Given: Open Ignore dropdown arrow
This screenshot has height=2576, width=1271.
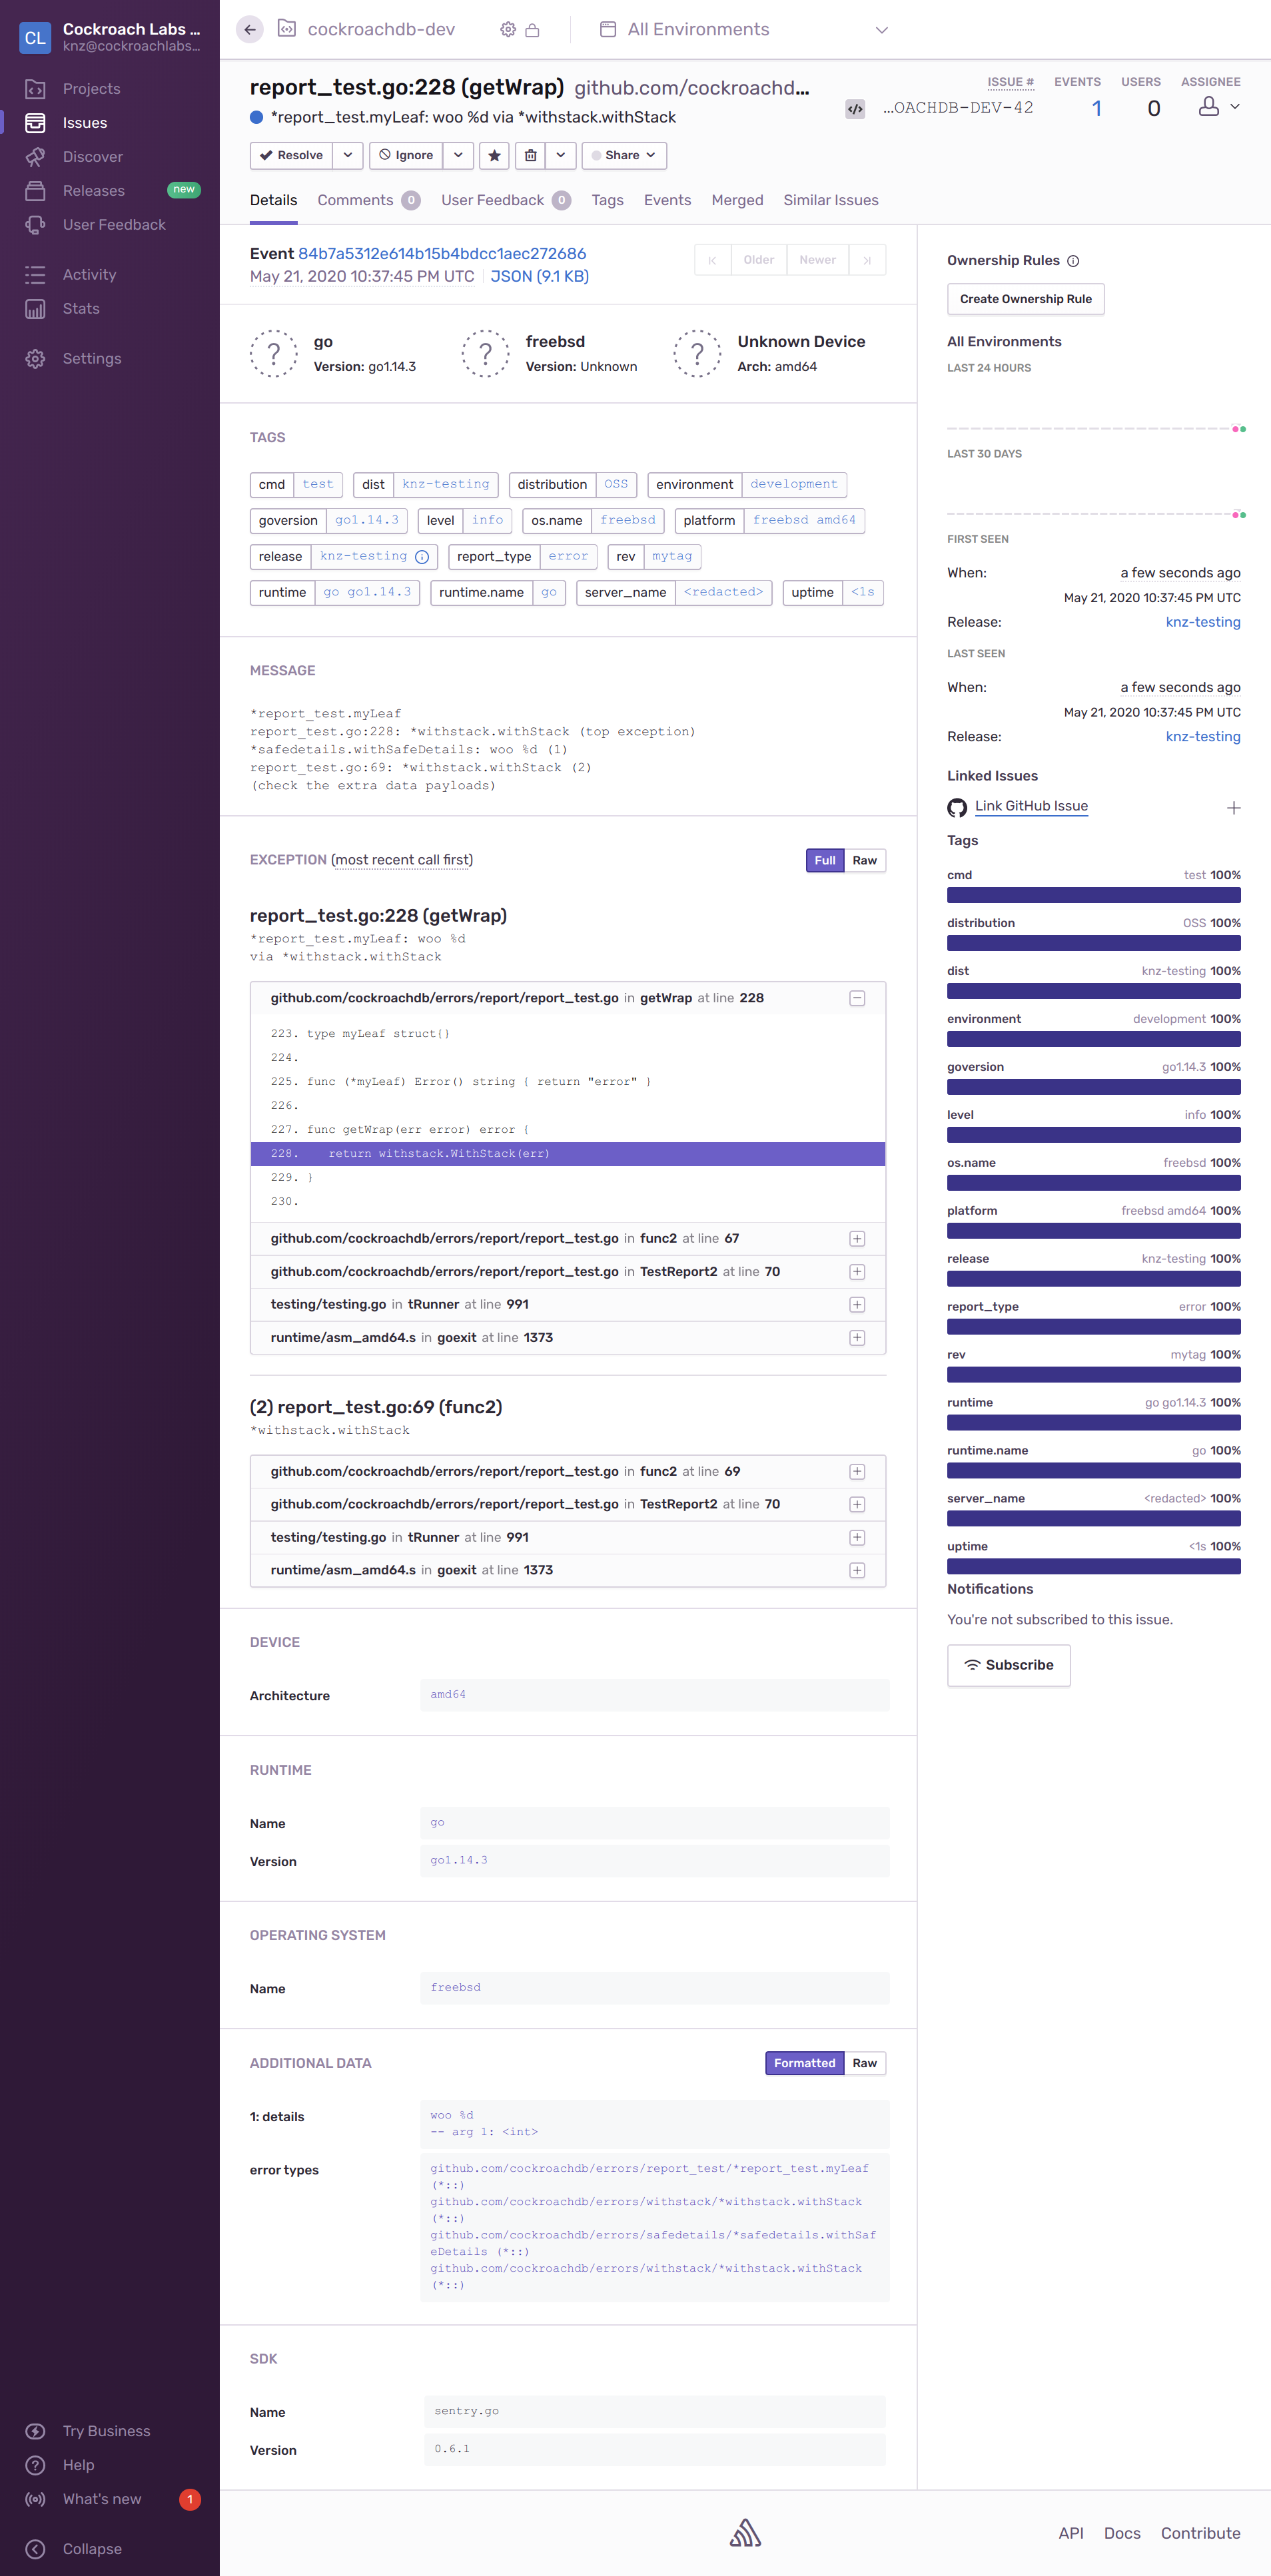Looking at the screenshot, I should point(458,155).
